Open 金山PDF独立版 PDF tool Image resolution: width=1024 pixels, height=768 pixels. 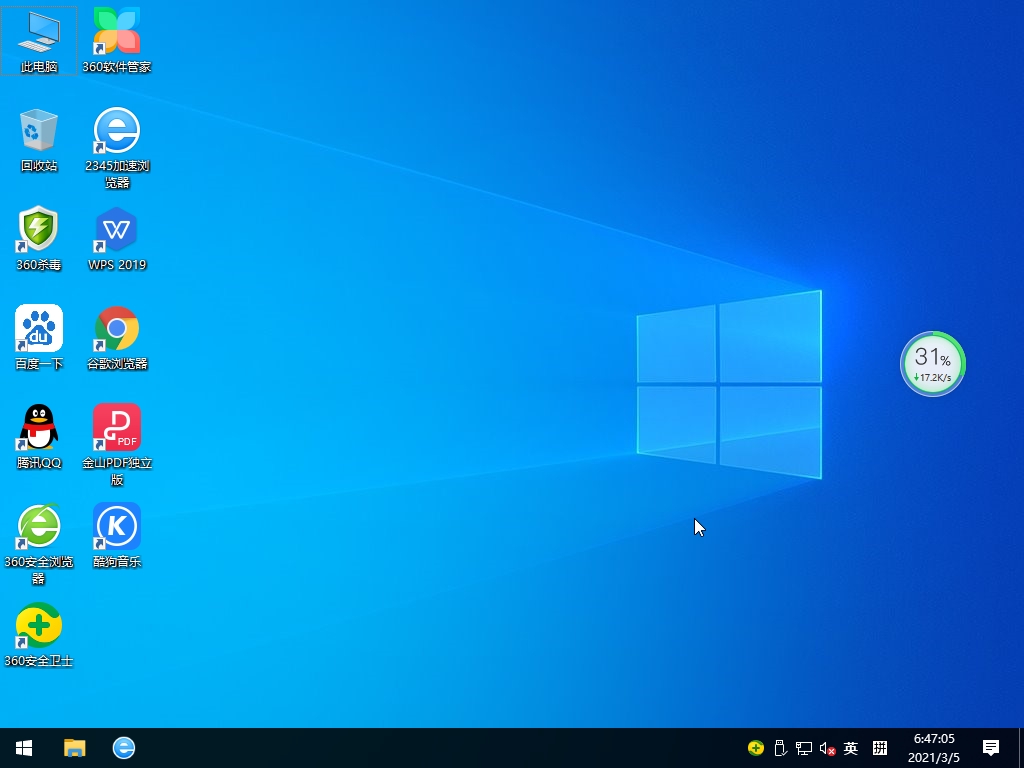coord(116,425)
